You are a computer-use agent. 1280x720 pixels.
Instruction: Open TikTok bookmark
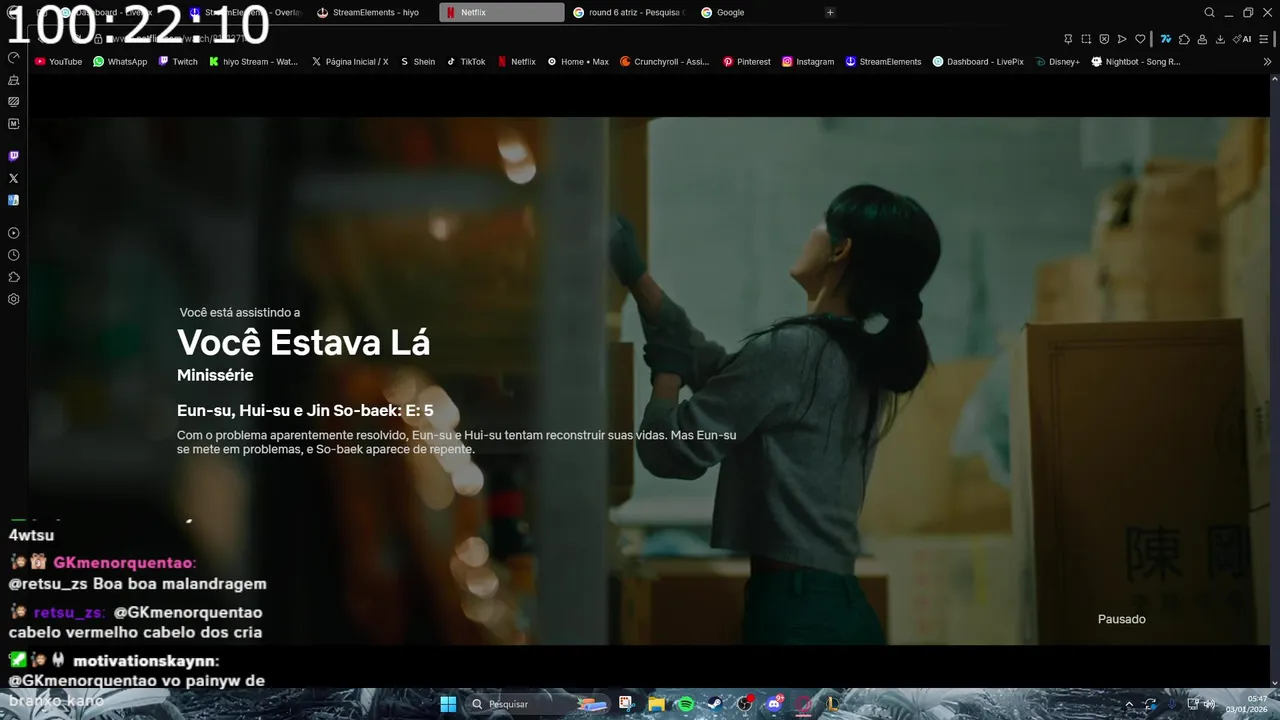click(466, 61)
